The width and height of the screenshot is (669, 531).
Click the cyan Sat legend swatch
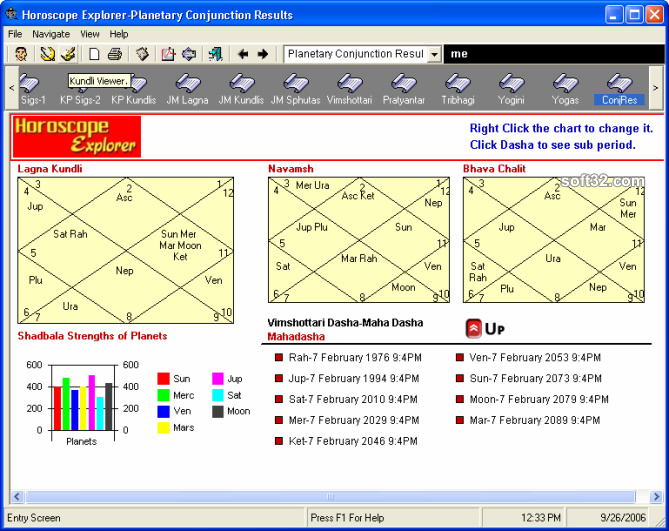tap(218, 395)
